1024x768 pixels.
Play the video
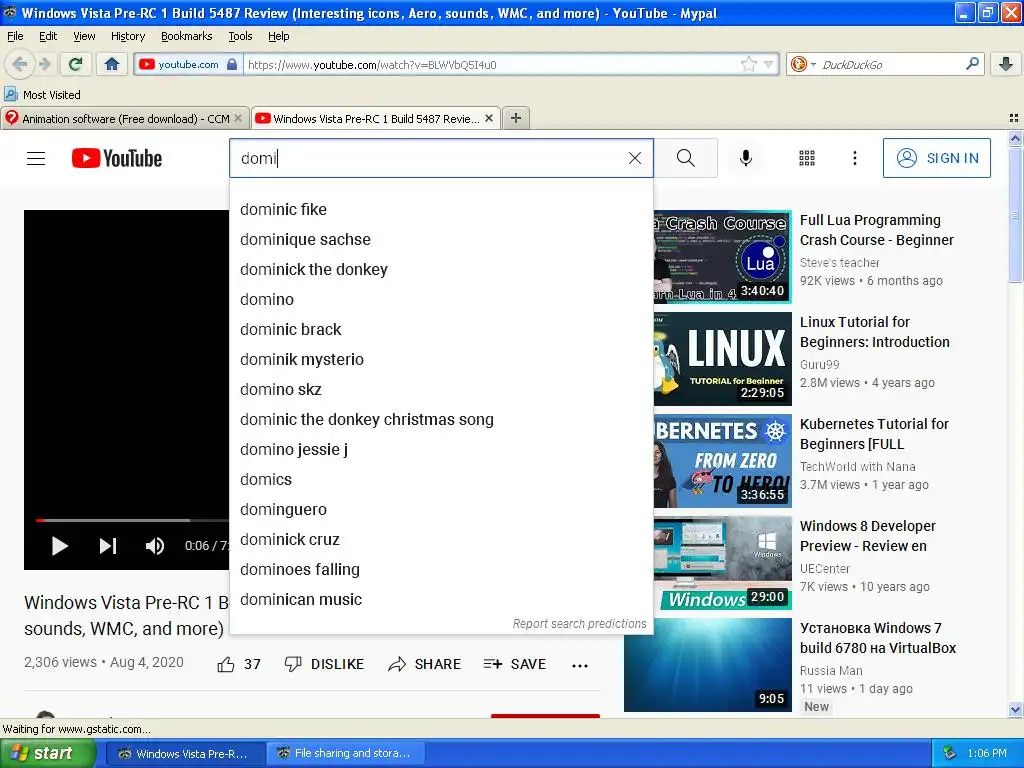(59, 545)
